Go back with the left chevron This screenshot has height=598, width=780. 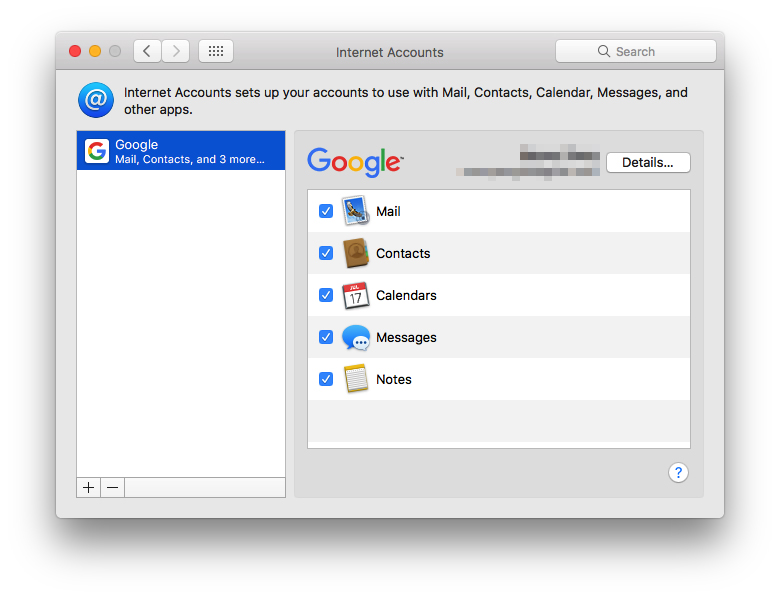(147, 51)
